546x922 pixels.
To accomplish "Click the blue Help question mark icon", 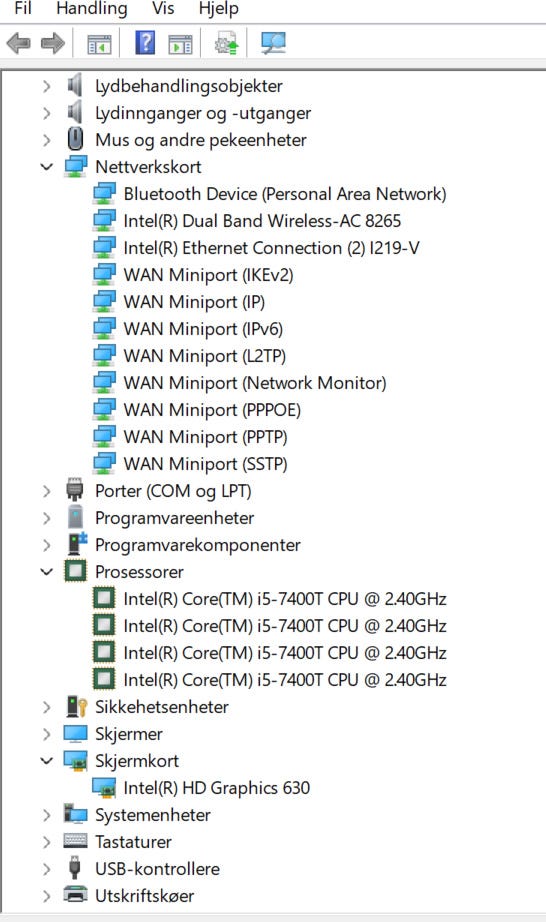I will (145, 43).
